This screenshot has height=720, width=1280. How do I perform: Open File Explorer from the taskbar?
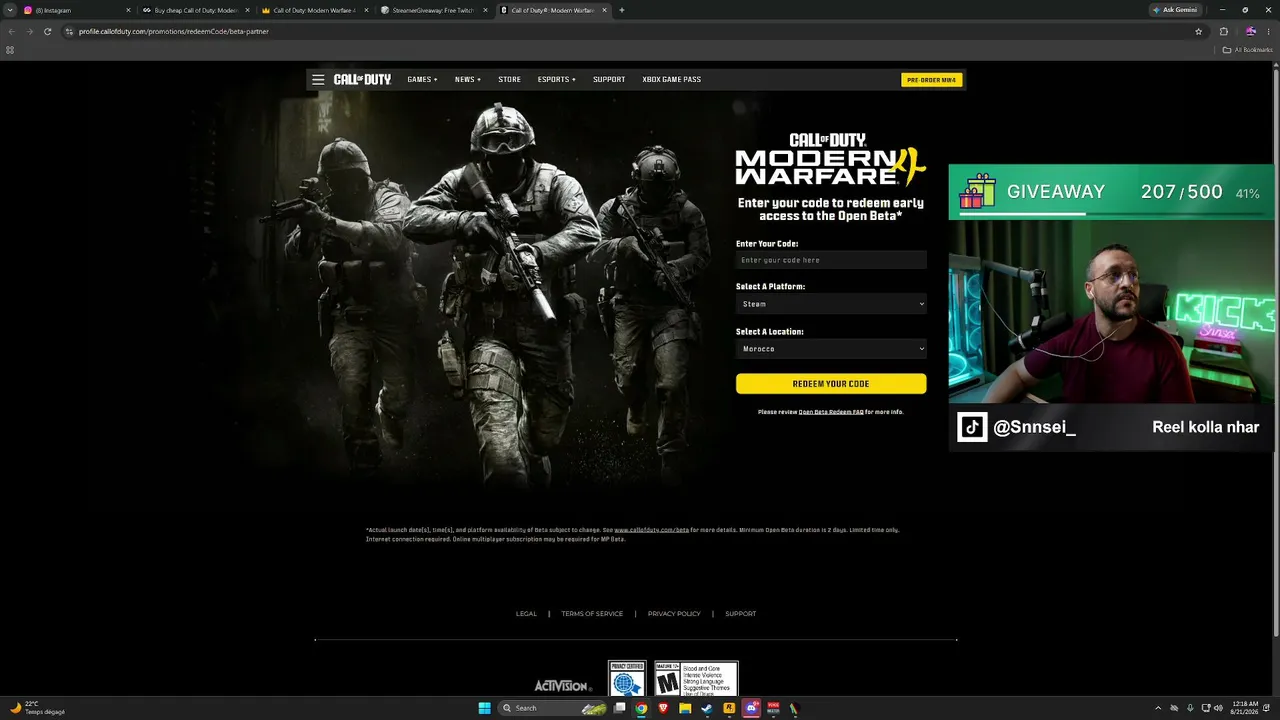click(685, 708)
